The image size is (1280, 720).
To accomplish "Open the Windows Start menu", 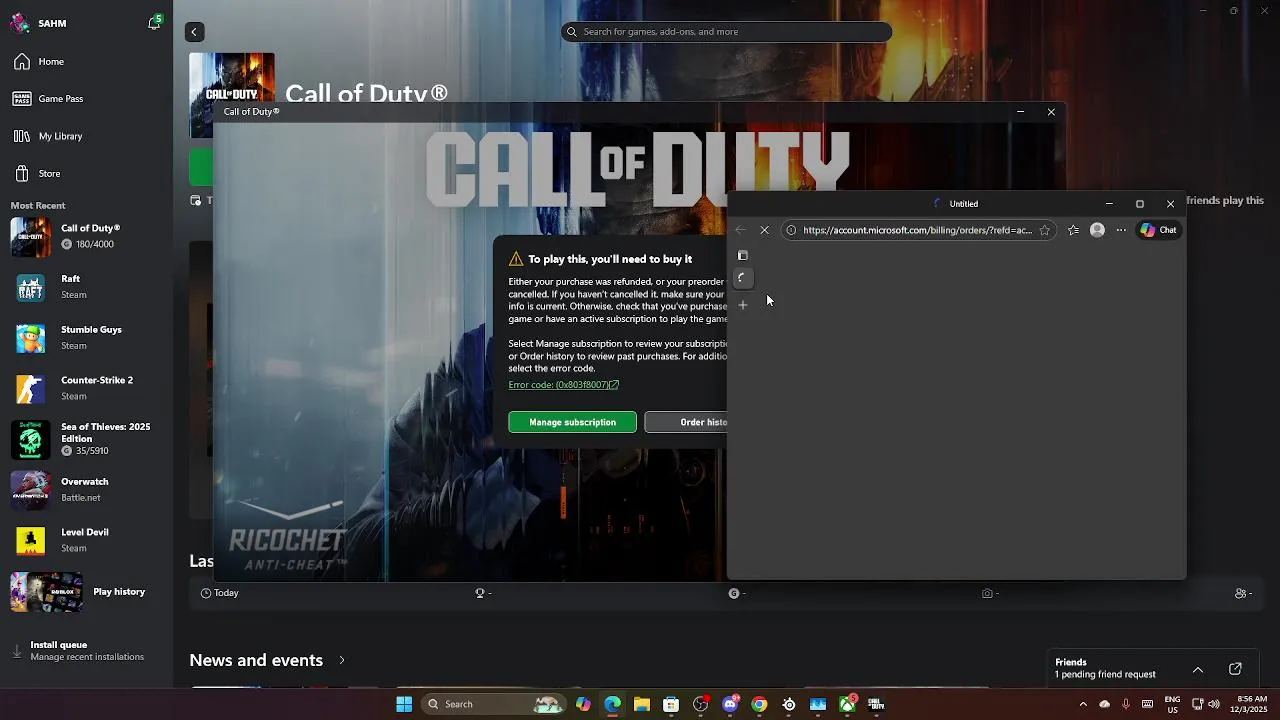I will click(x=404, y=704).
